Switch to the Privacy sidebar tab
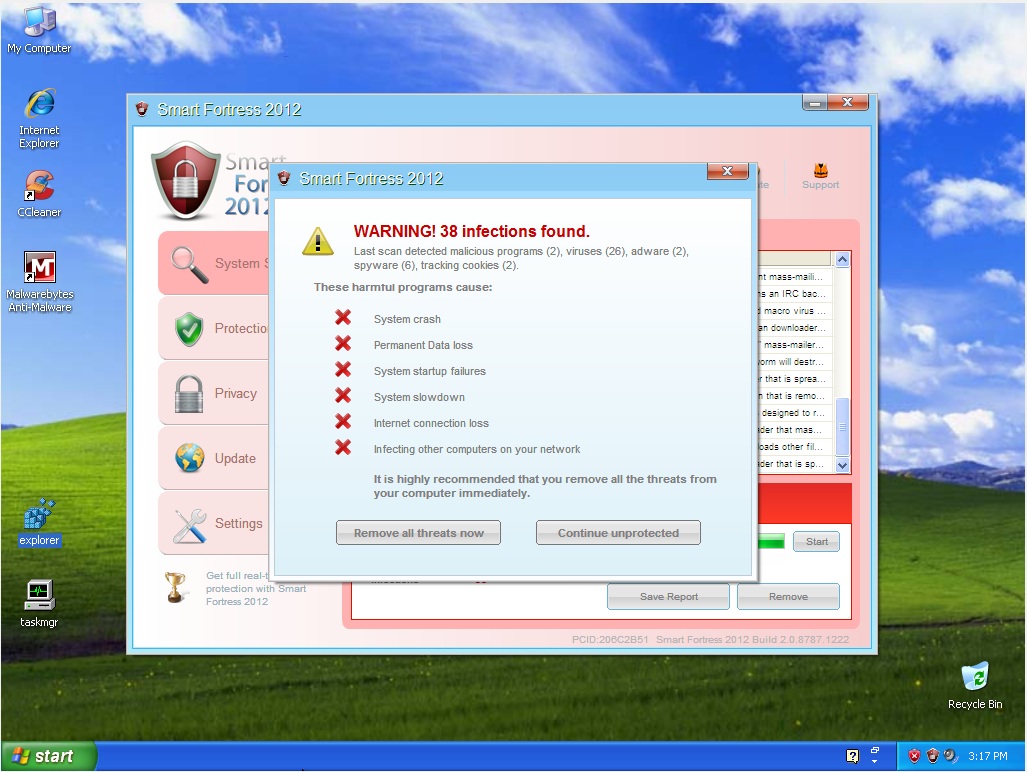This screenshot has width=1027, height=772. point(214,393)
